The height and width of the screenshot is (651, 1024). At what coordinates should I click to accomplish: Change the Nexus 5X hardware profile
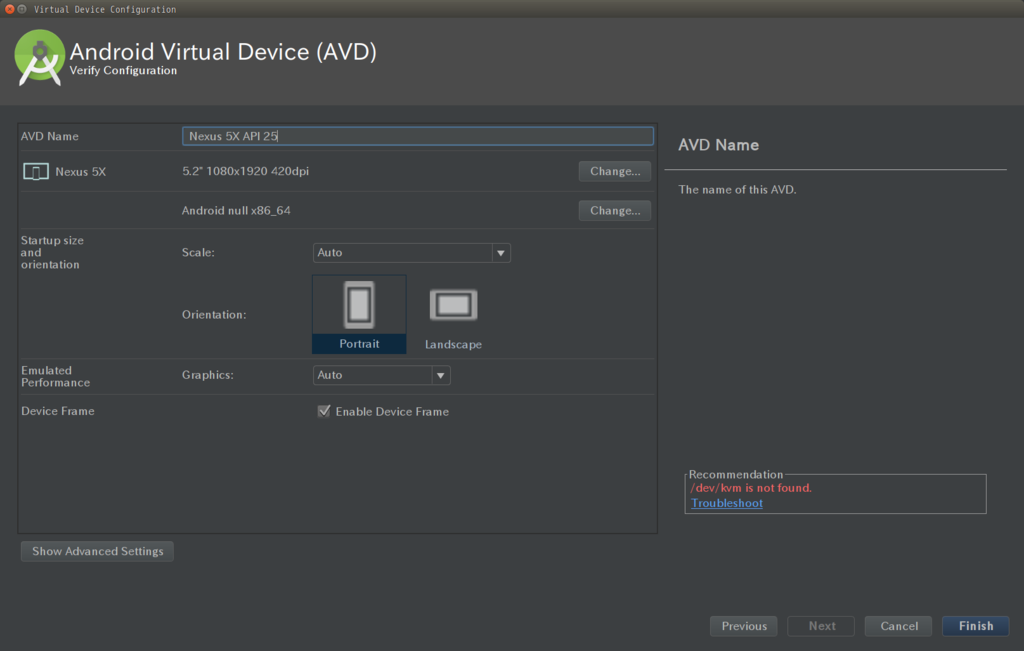[x=615, y=171]
